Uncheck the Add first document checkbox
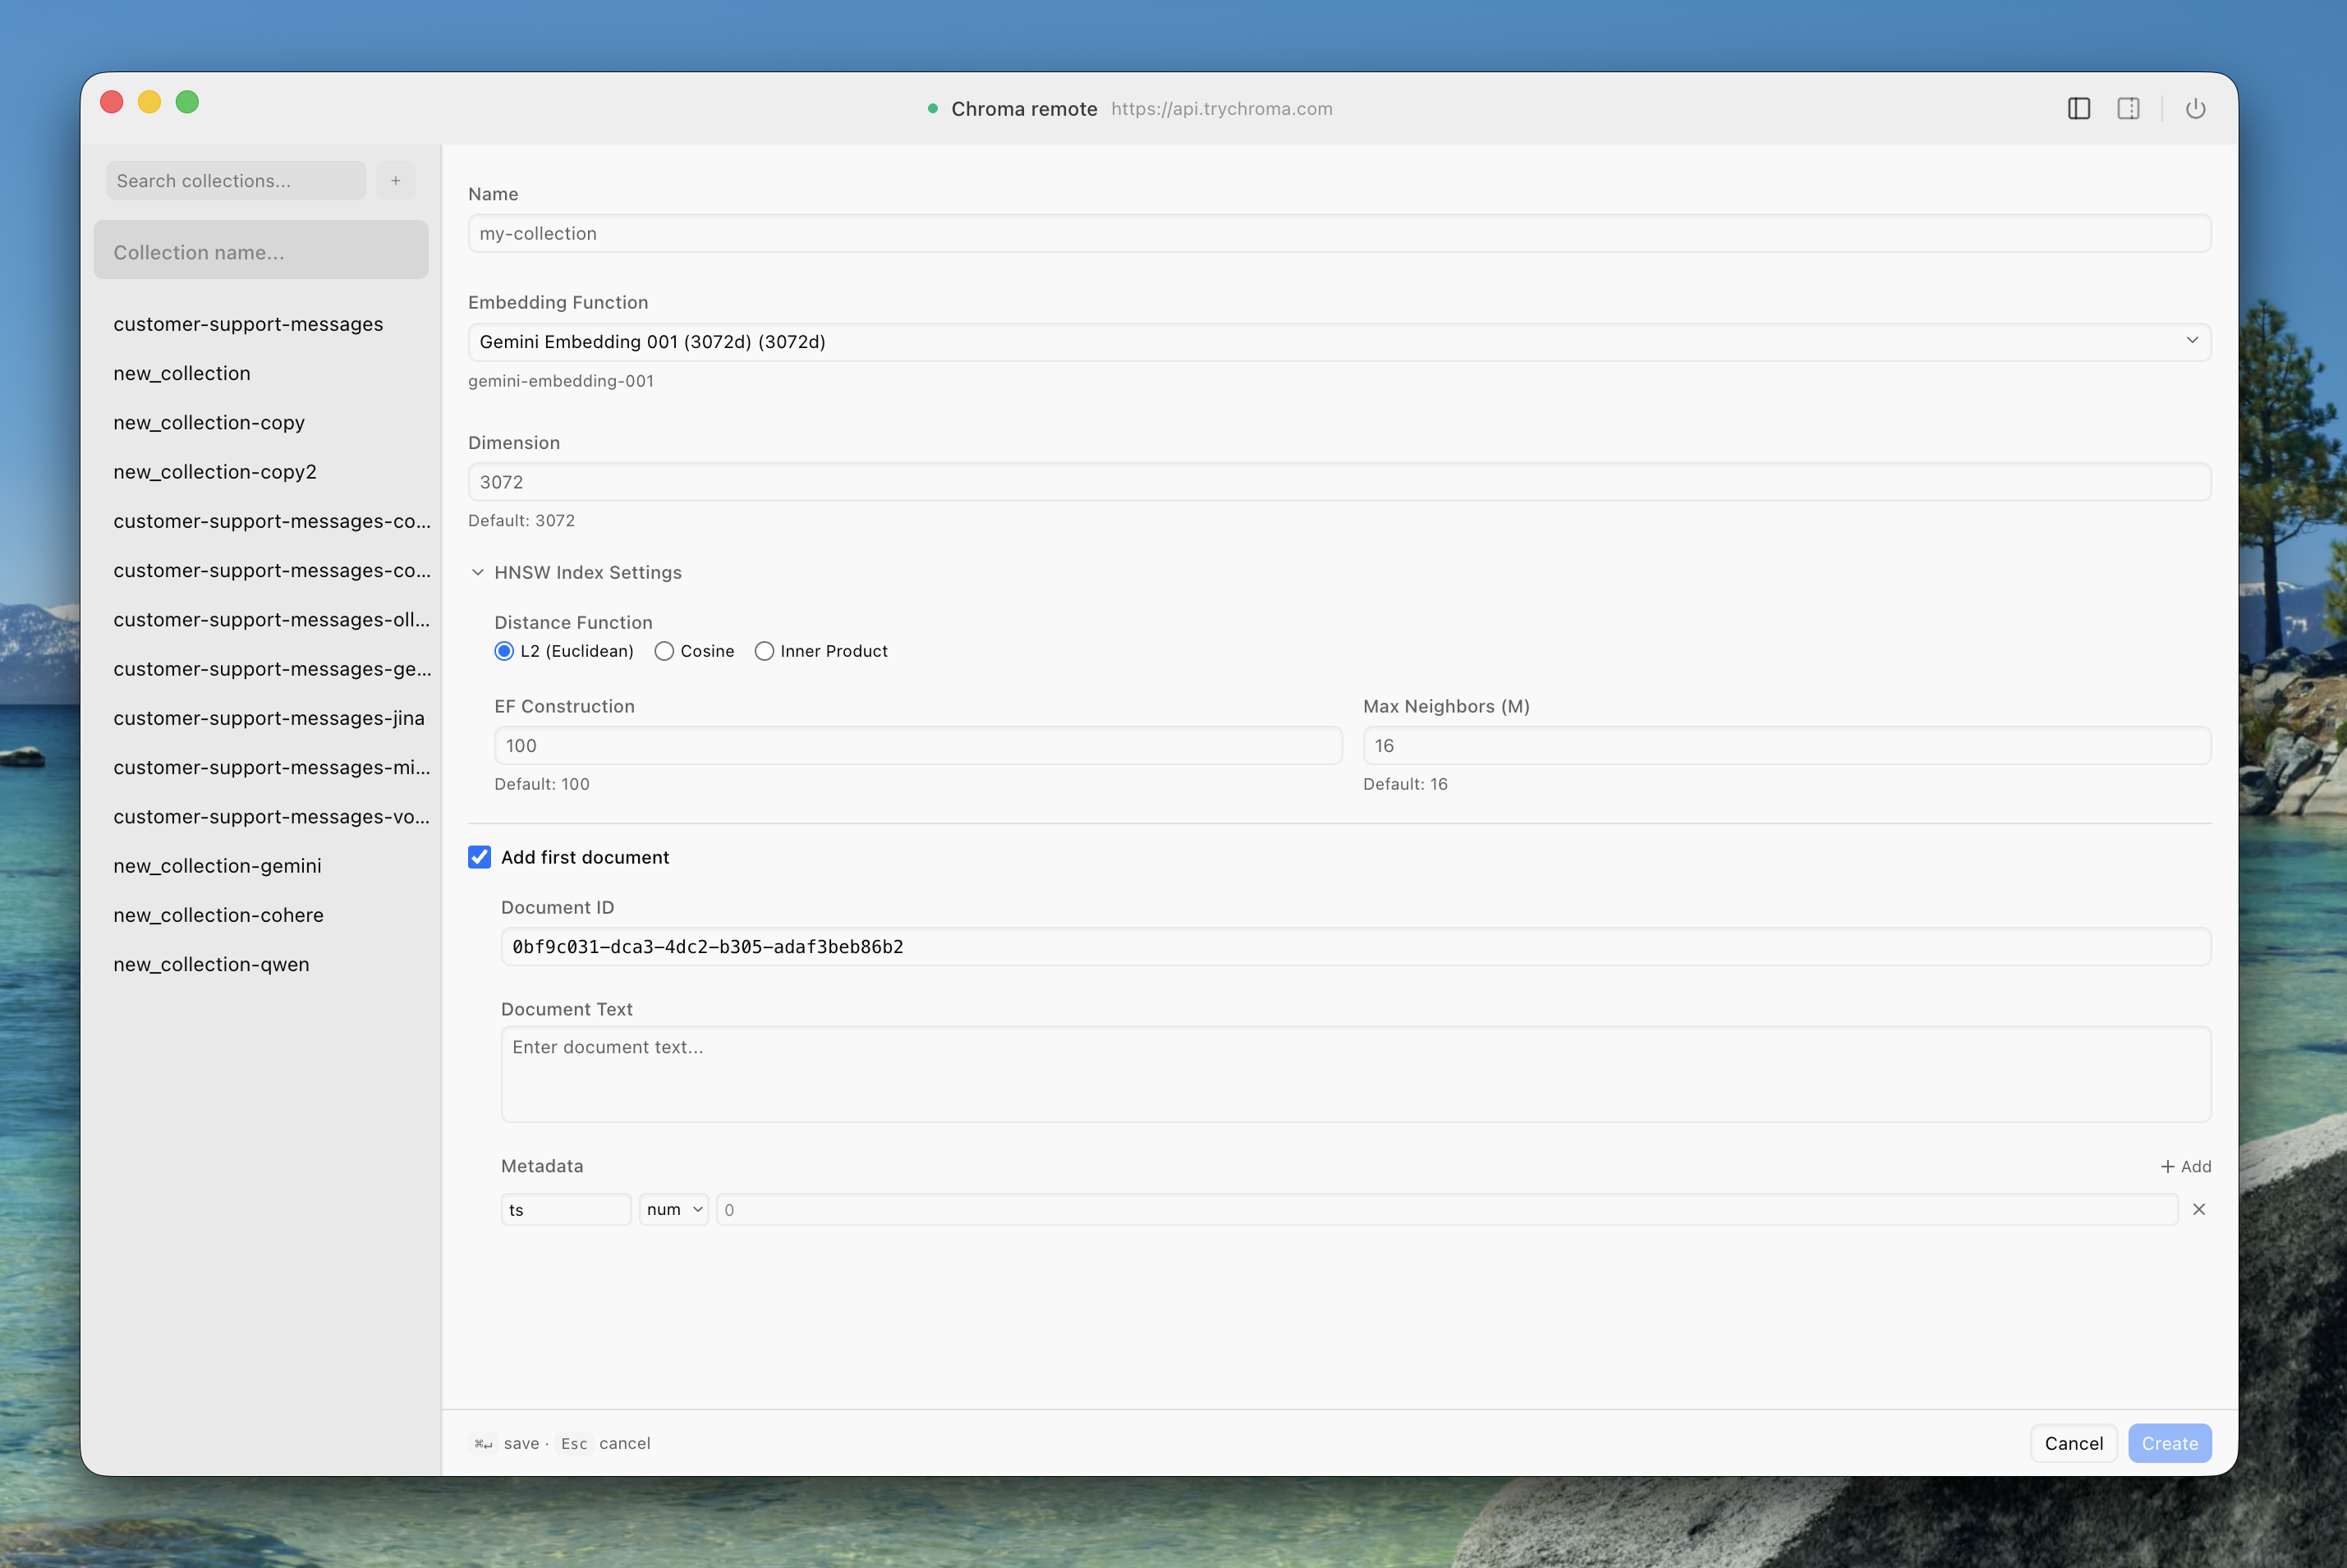Viewport: 2347px width, 1568px height. tap(480, 857)
